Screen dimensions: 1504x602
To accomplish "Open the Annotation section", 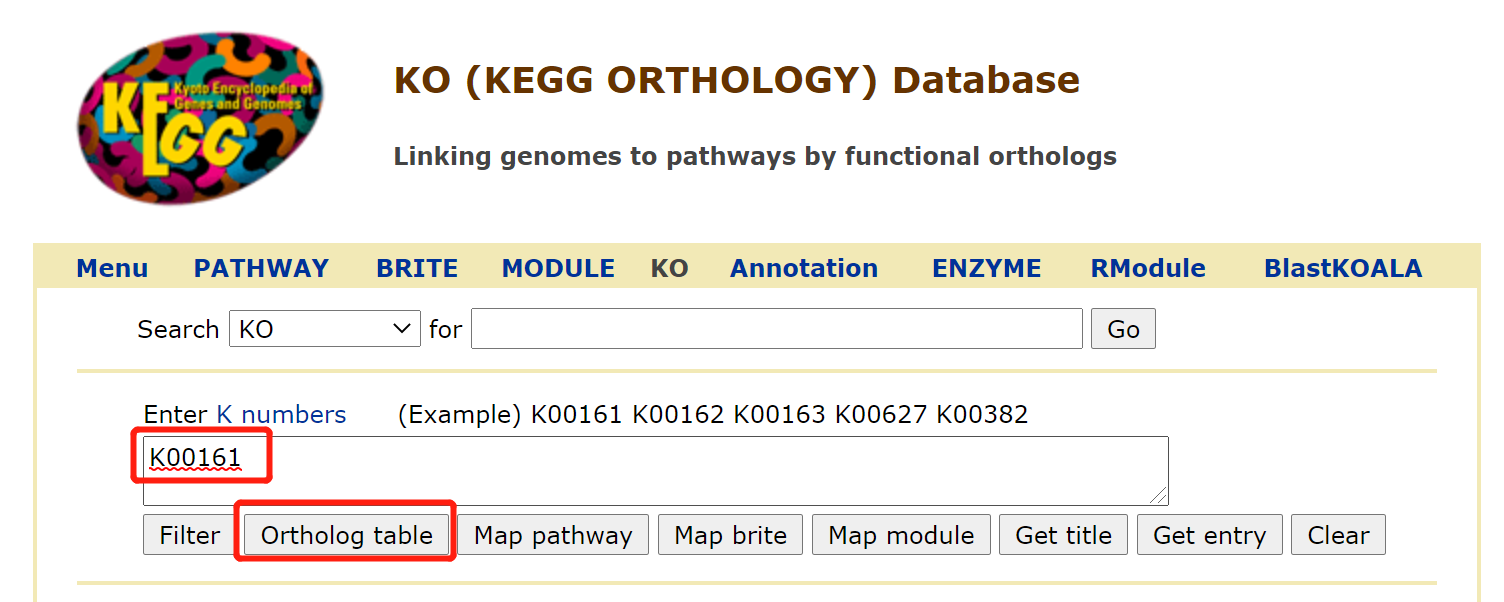I will 803,267.
